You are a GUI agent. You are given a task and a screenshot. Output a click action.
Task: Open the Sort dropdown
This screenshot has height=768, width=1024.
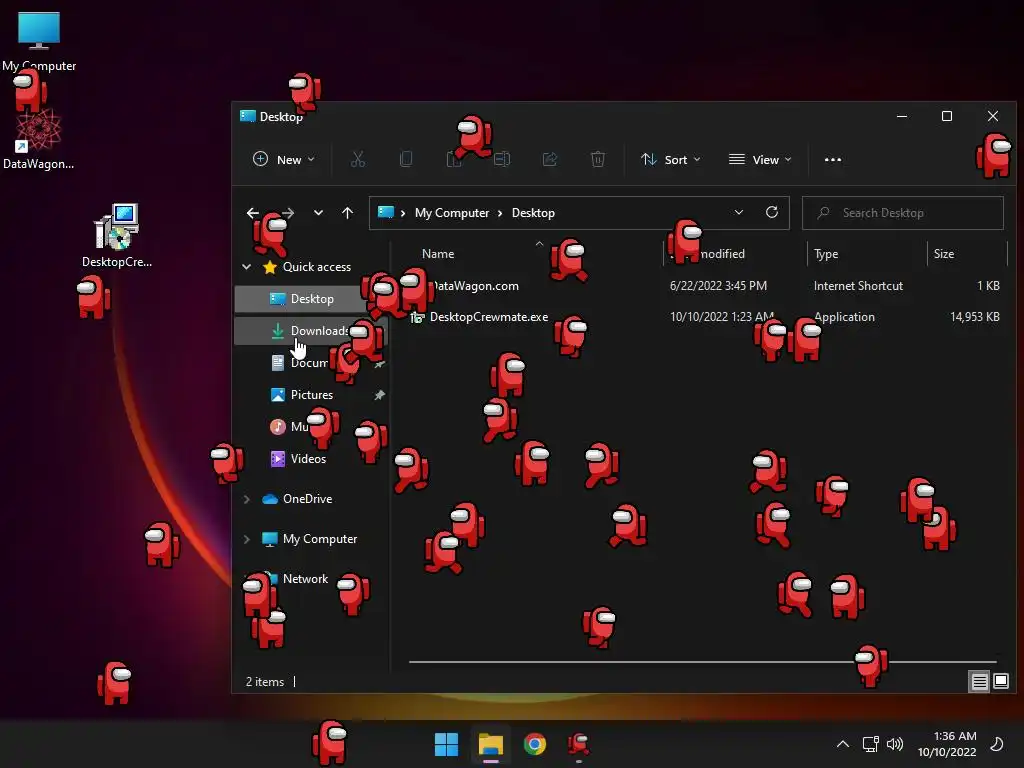click(x=671, y=159)
